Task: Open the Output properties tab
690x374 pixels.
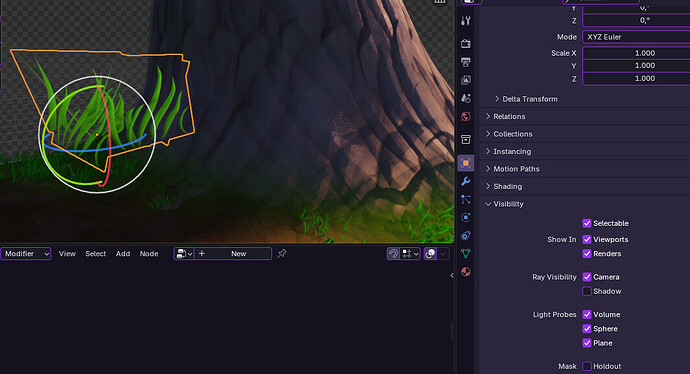Action: click(x=466, y=62)
